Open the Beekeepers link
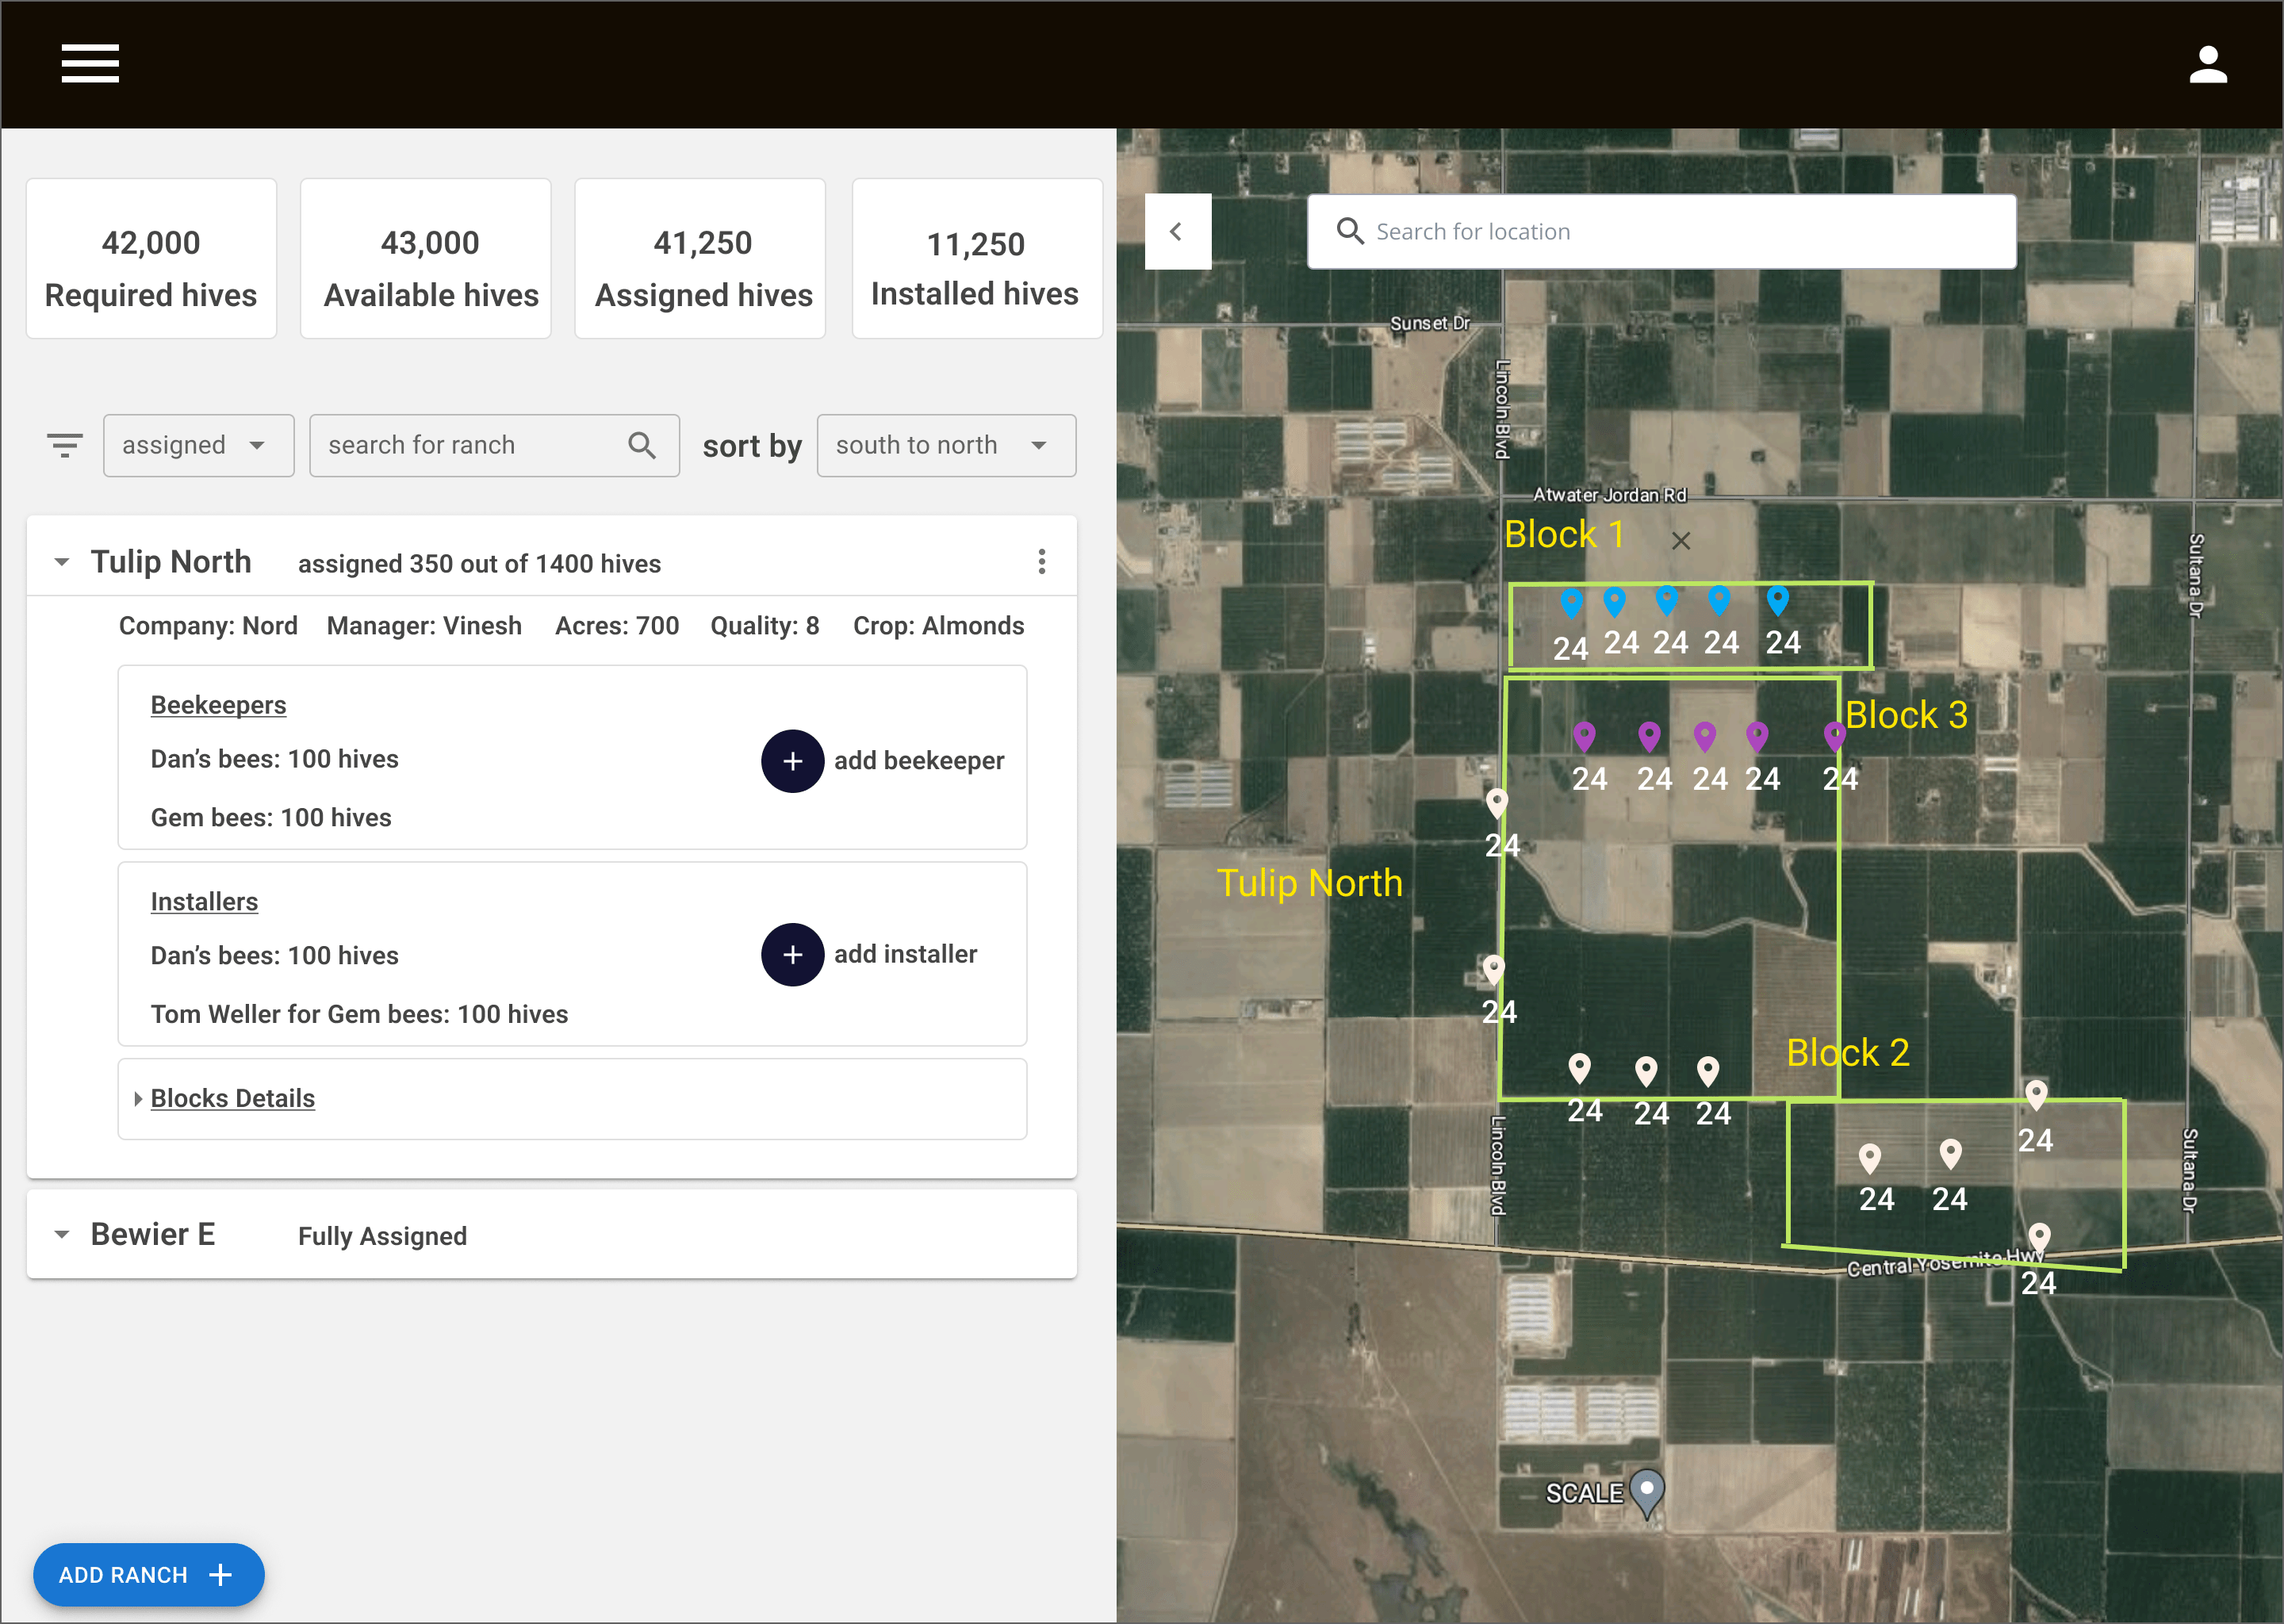Image resolution: width=2284 pixels, height=1624 pixels. (218, 705)
